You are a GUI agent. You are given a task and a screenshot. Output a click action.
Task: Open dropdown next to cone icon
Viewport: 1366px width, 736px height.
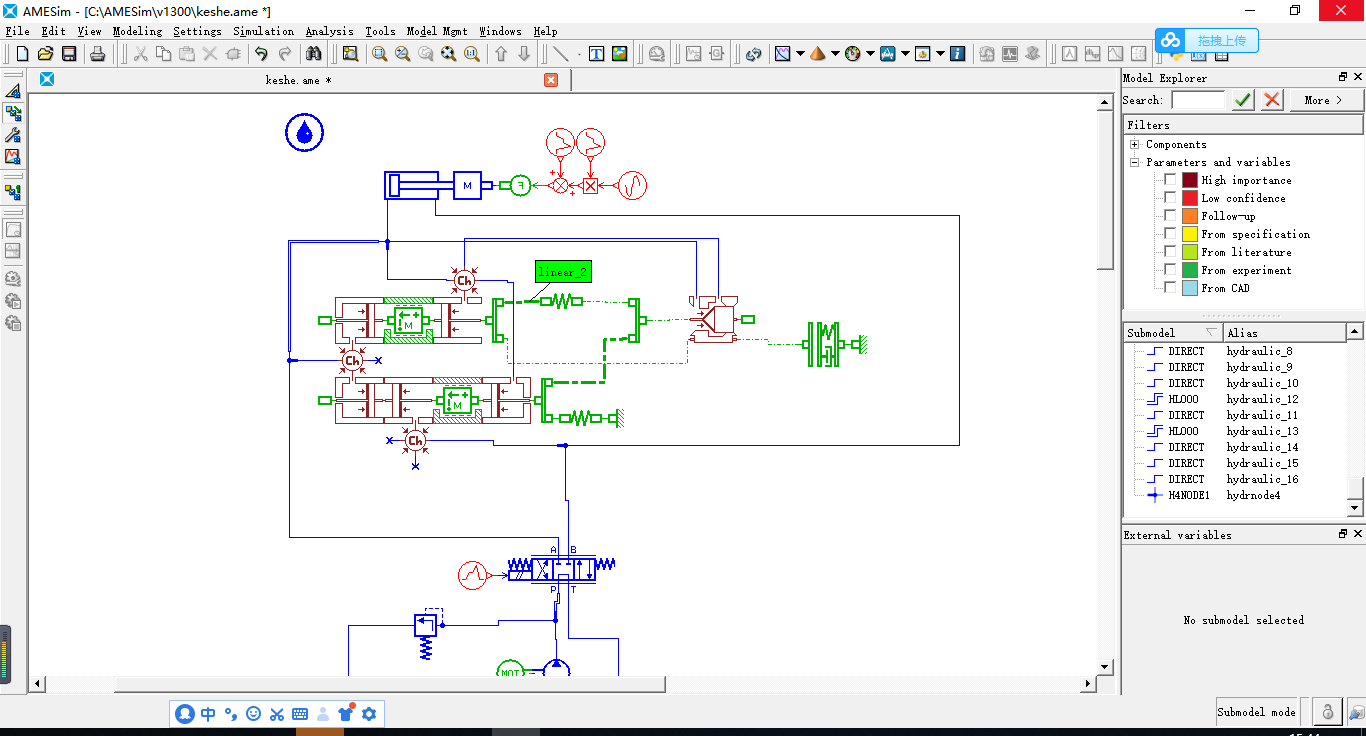click(x=835, y=54)
